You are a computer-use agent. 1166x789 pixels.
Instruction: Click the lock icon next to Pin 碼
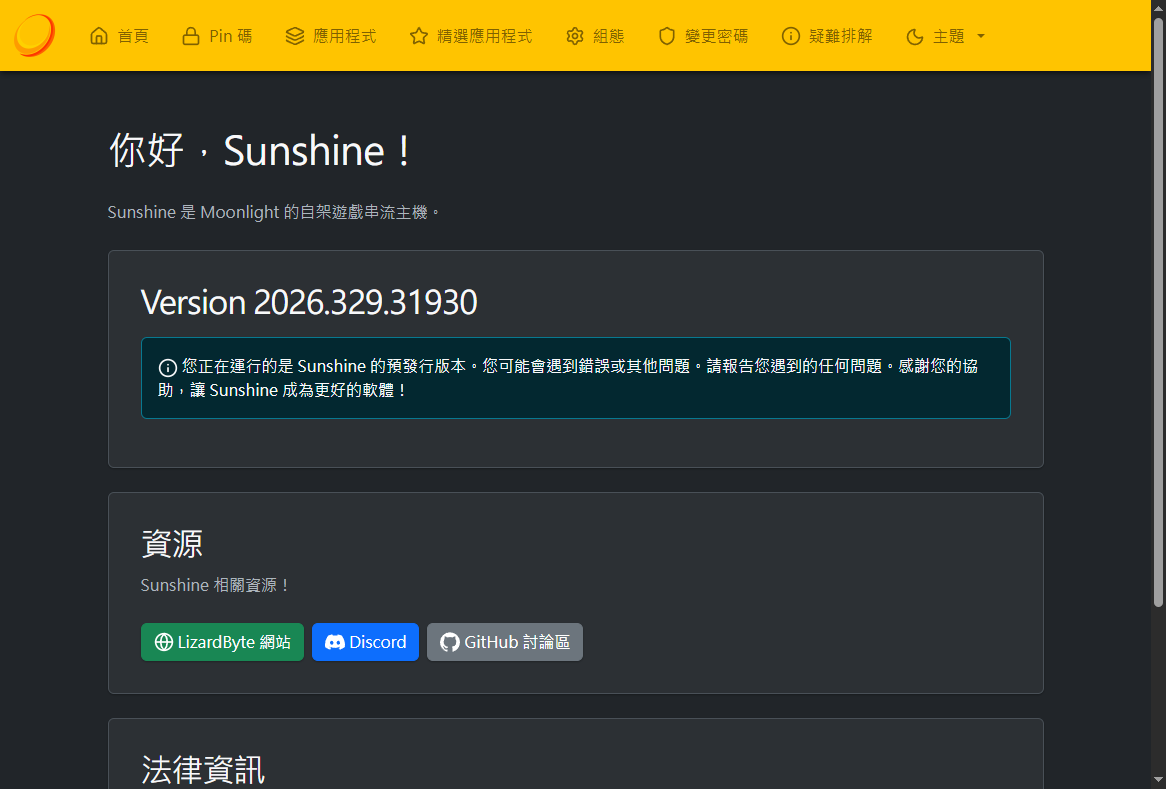click(190, 36)
